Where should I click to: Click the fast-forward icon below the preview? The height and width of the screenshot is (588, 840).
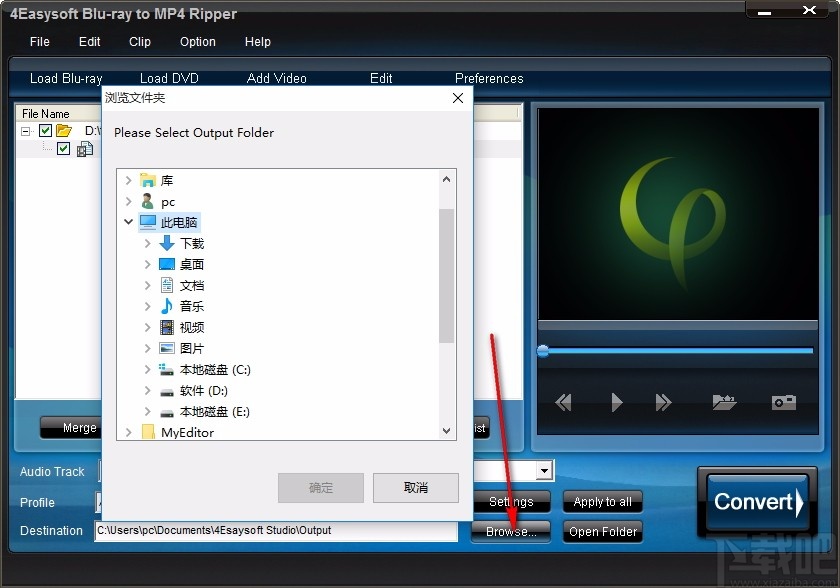pyautogui.click(x=663, y=402)
